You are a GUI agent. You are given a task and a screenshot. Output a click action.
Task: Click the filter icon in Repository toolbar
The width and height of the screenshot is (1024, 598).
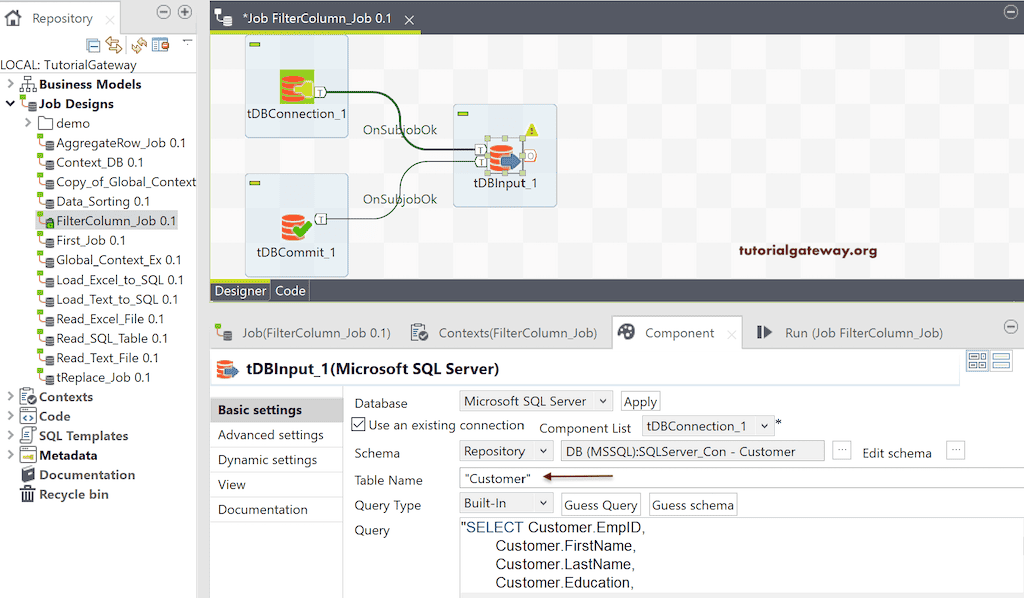click(160, 45)
